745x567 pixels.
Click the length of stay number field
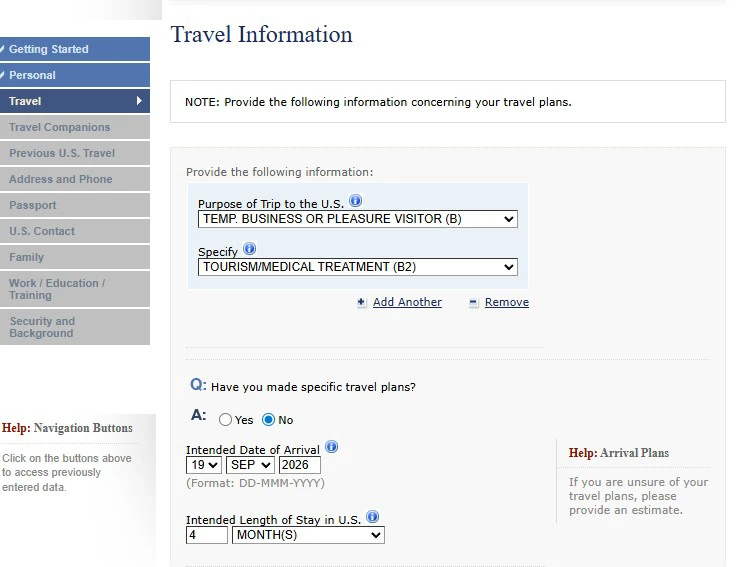(206, 535)
